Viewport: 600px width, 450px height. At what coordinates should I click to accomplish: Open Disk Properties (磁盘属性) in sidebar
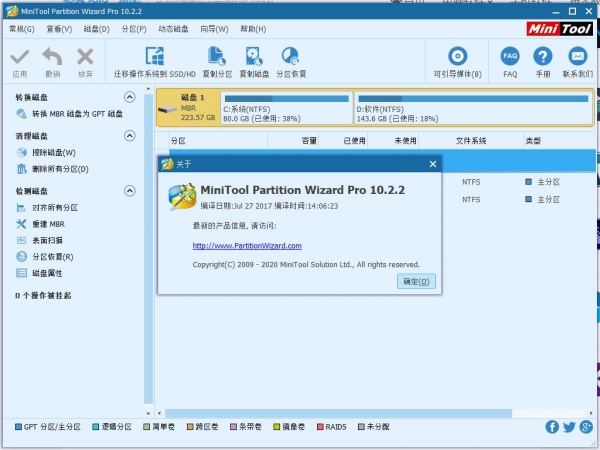(39, 273)
